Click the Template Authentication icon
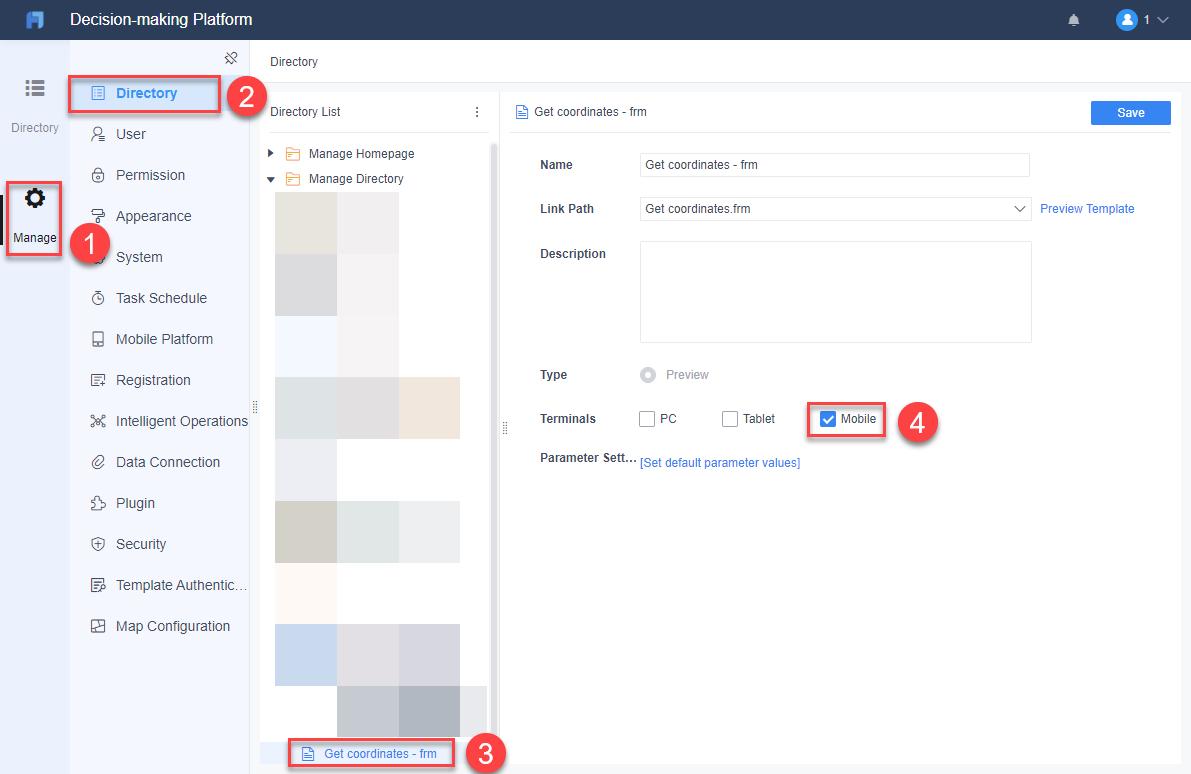This screenshot has height=774, width=1191. pyautogui.click(x=98, y=586)
